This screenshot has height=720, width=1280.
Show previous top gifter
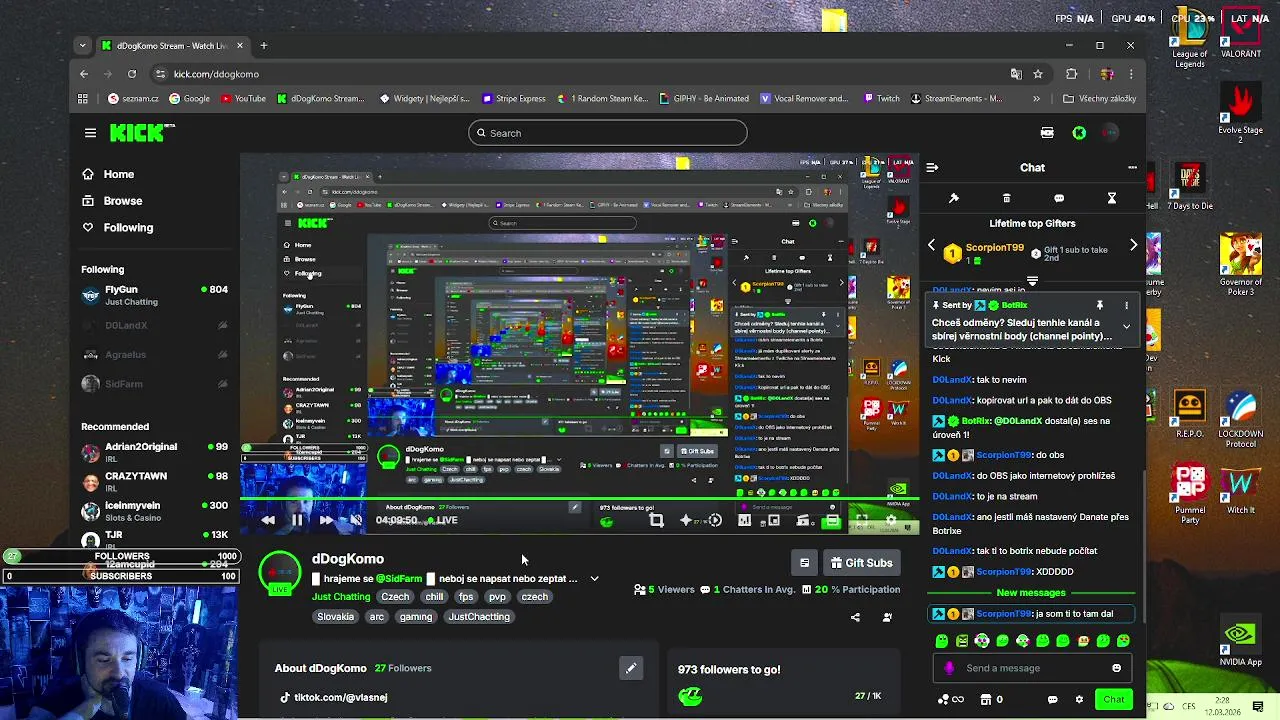pos(931,245)
